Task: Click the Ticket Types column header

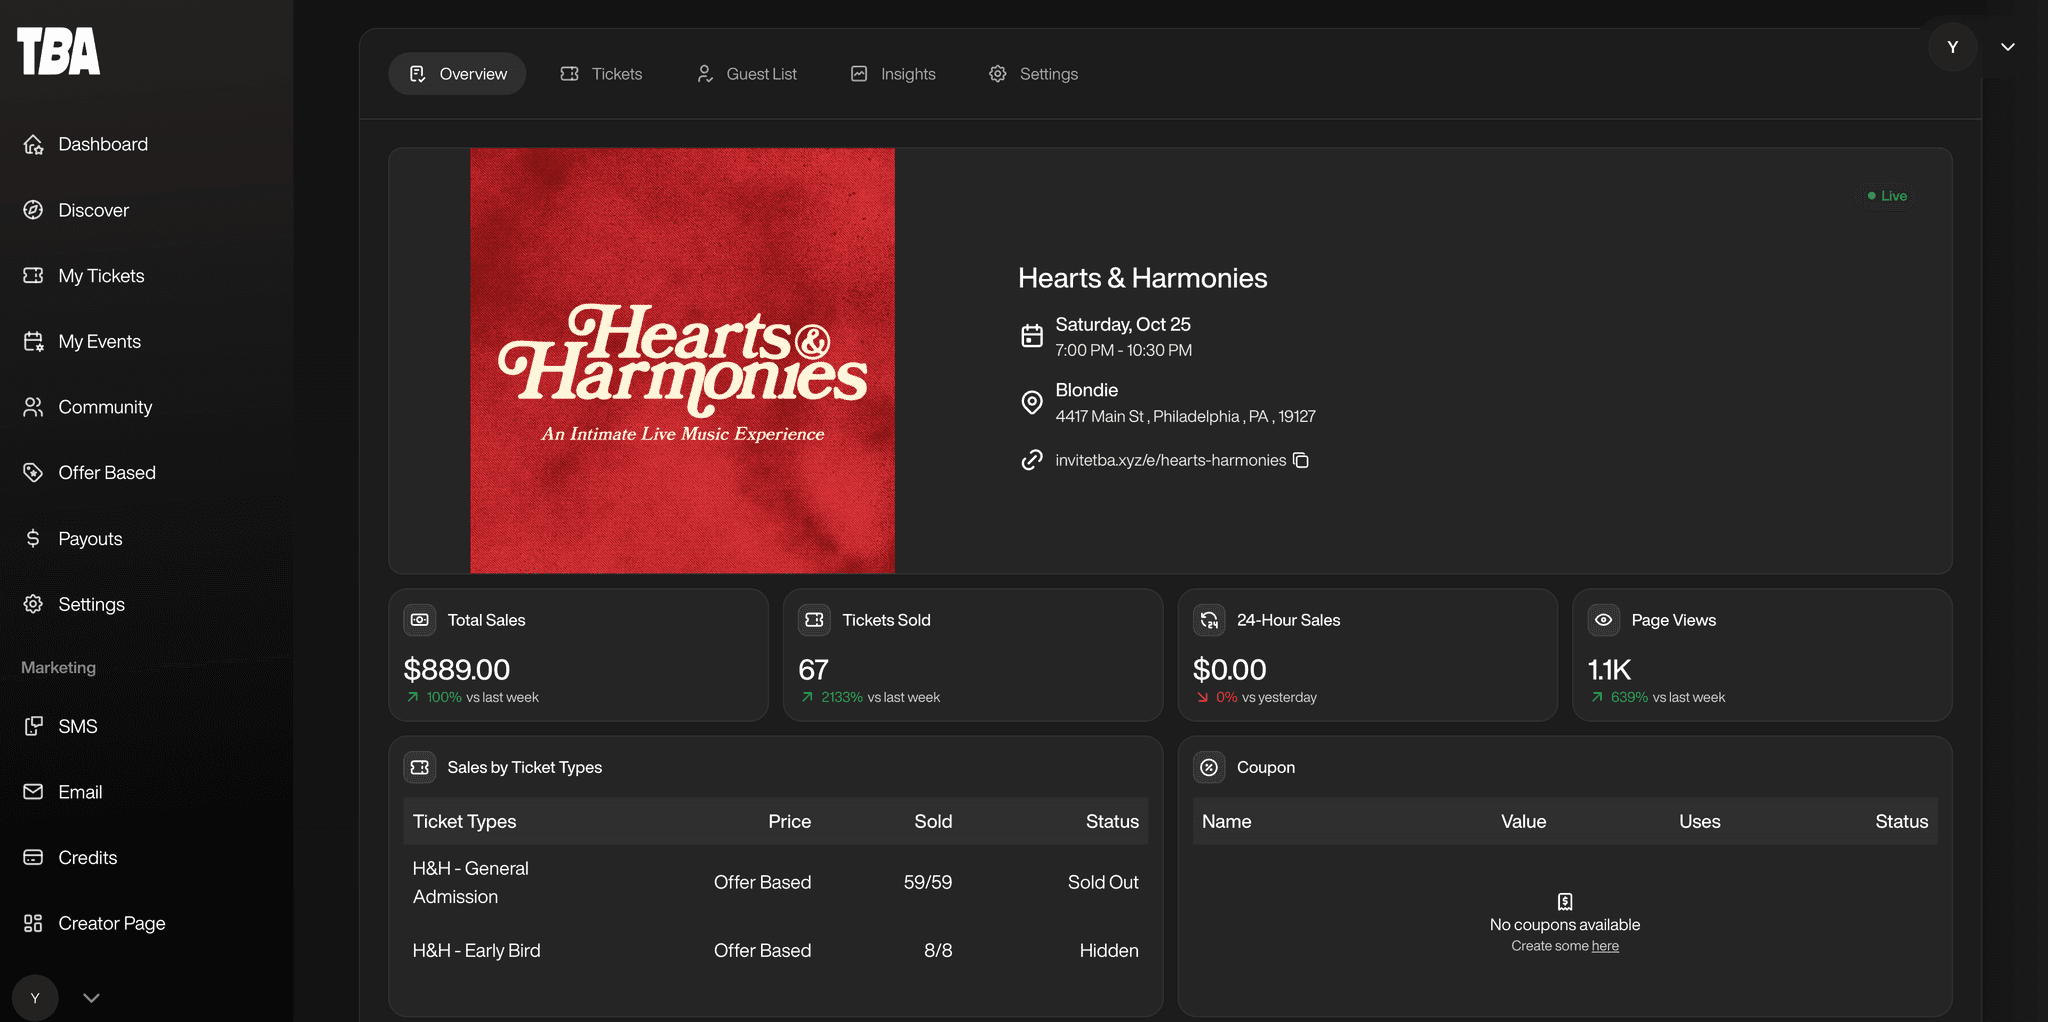Action: click(464, 821)
